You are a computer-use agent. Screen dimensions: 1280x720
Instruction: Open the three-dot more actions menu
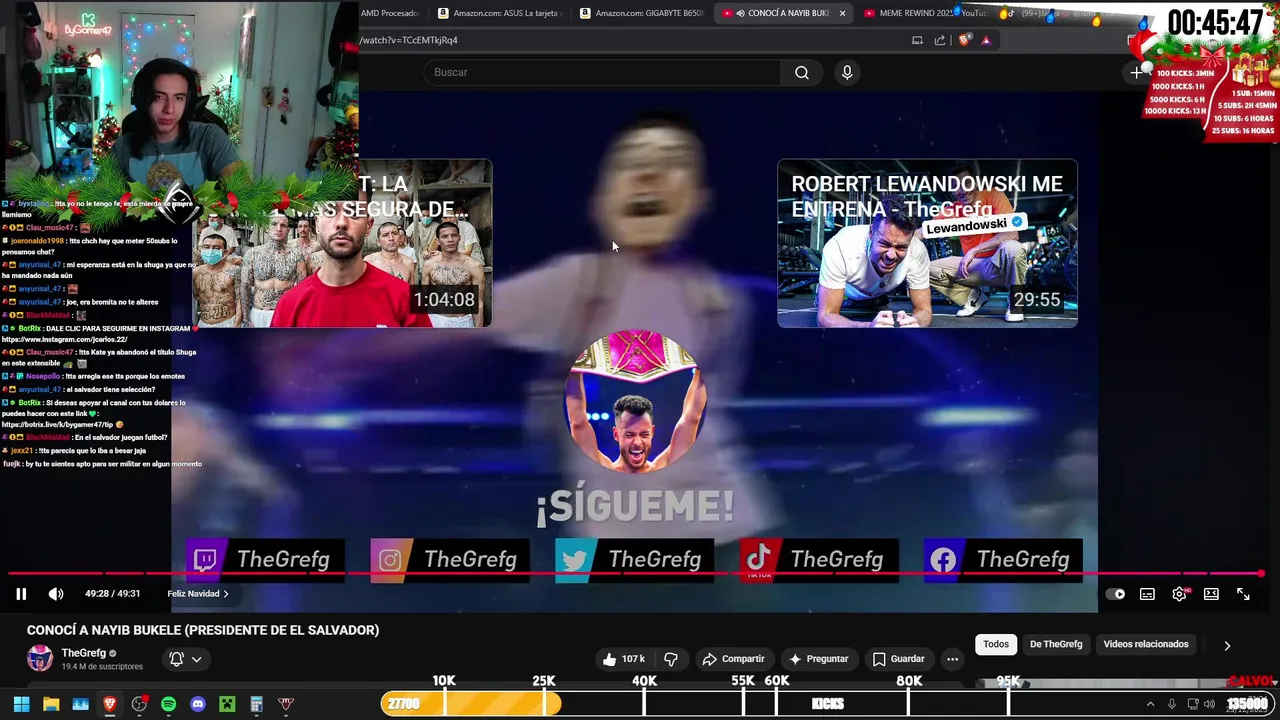click(952, 659)
